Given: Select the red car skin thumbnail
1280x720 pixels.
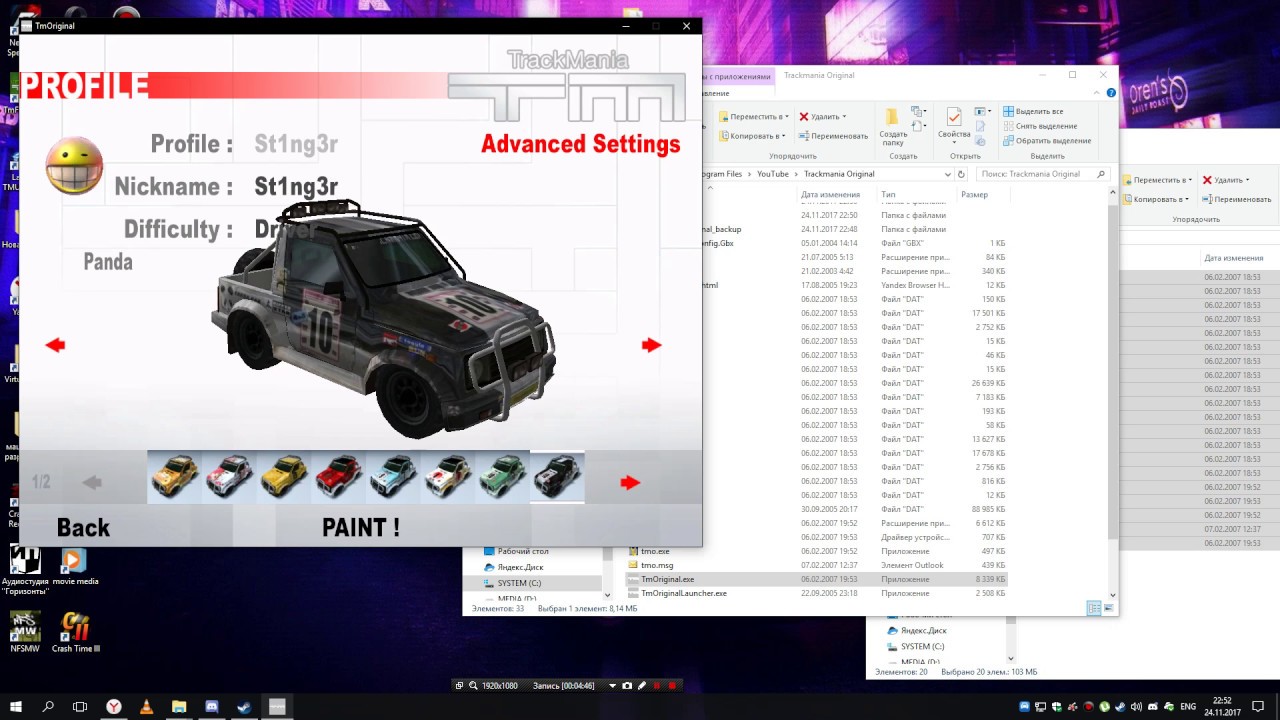Looking at the screenshot, I should pos(338,477).
